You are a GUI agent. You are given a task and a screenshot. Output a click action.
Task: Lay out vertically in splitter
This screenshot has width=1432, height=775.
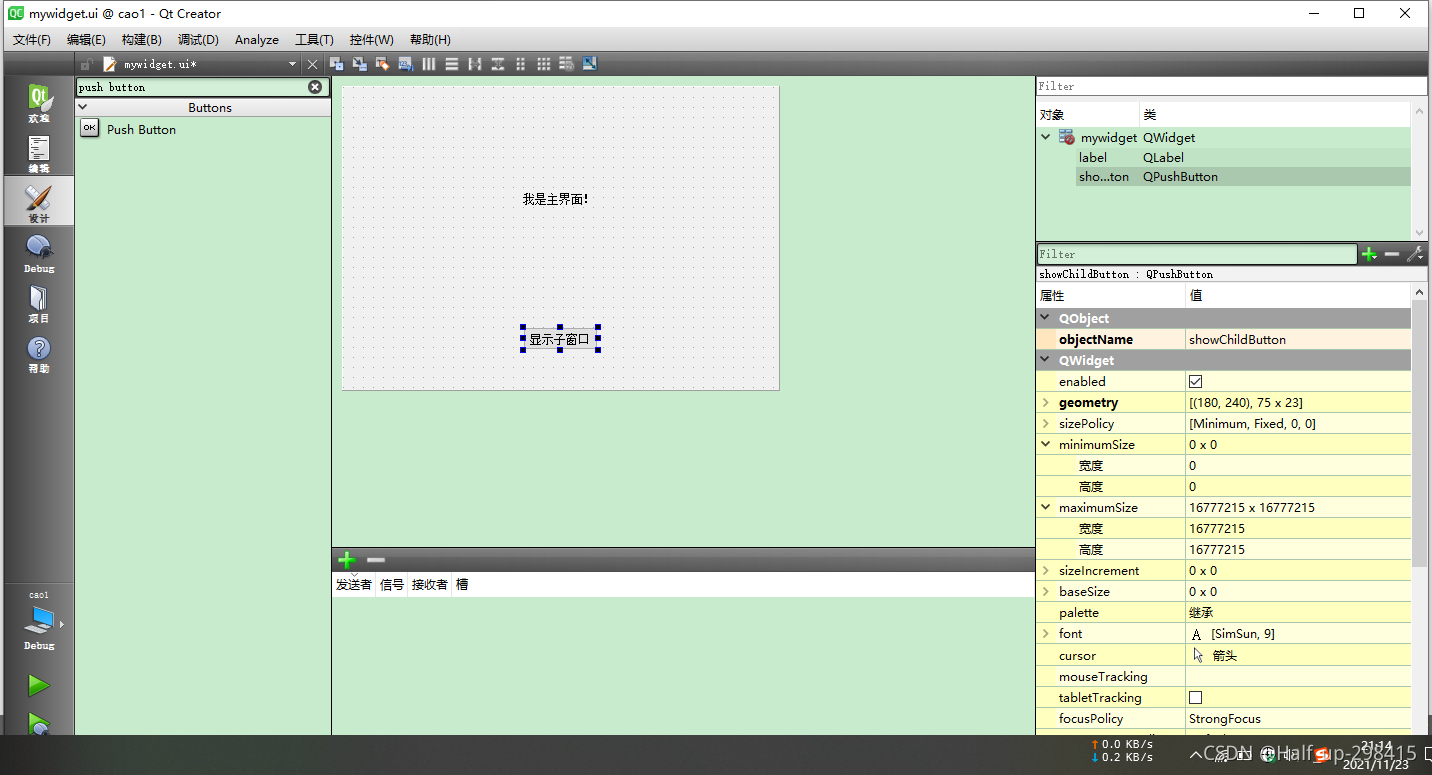click(497, 64)
